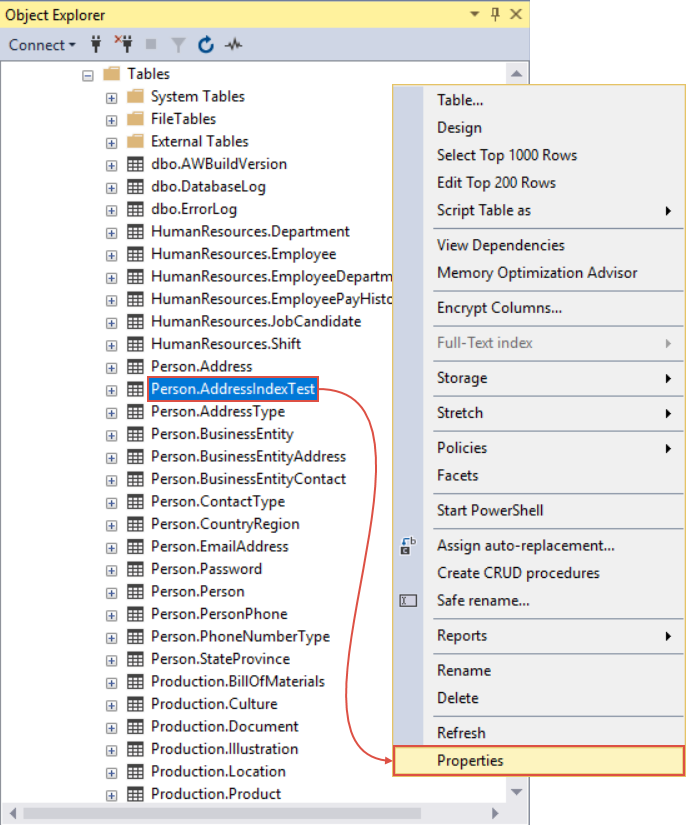686x825 pixels.
Task: Click the vertical scrollbar down arrow
Action: pyautogui.click(x=517, y=792)
